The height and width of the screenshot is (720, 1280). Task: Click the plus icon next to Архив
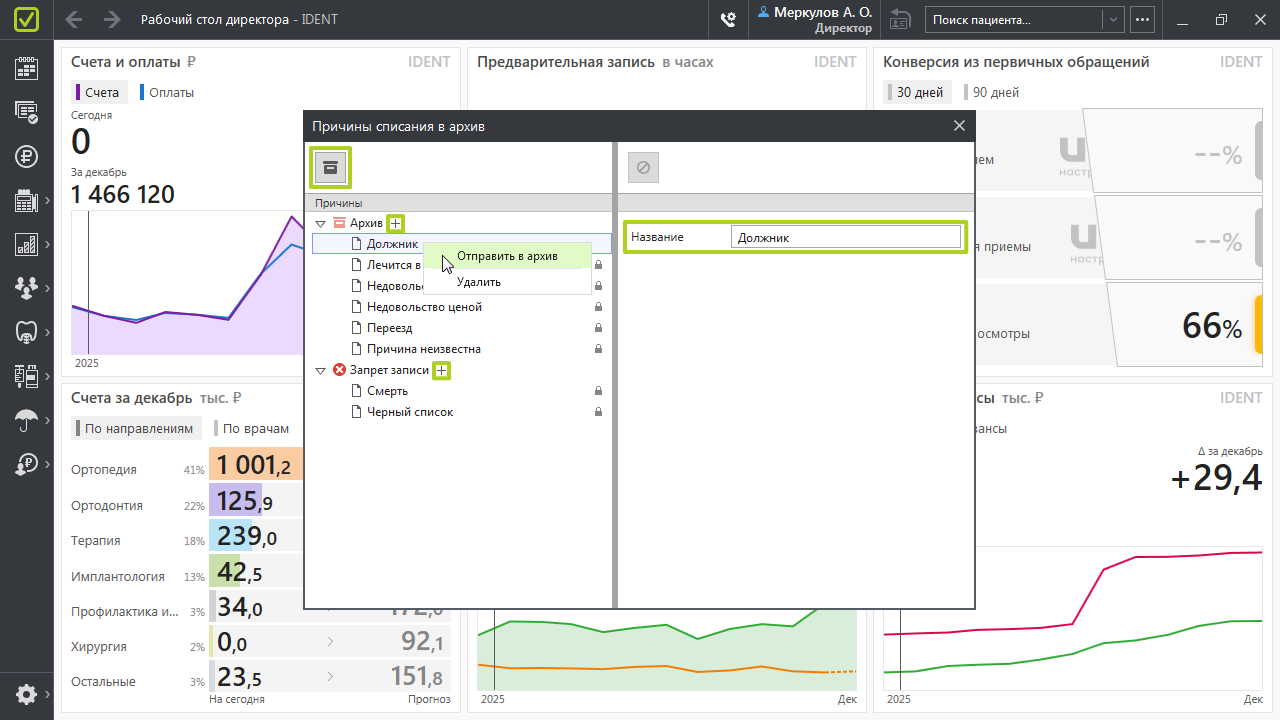click(x=396, y=223)
